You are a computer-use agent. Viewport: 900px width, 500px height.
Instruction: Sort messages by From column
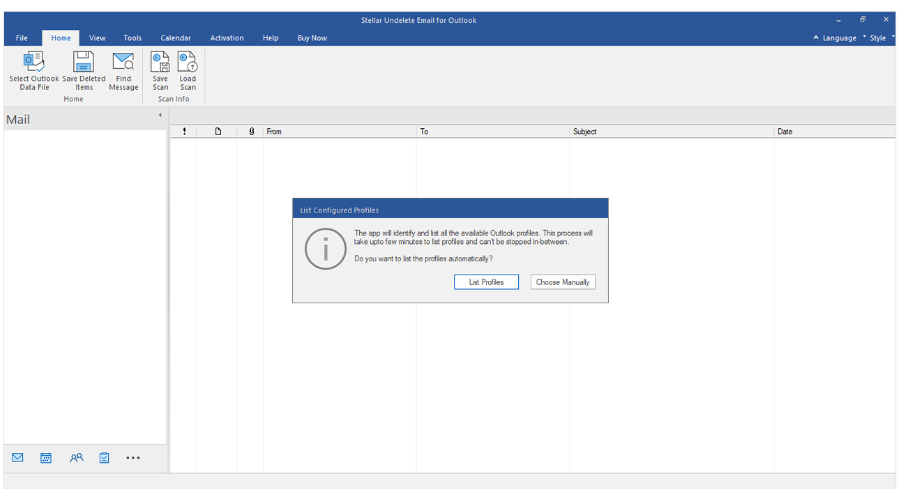tap(340, 131)
